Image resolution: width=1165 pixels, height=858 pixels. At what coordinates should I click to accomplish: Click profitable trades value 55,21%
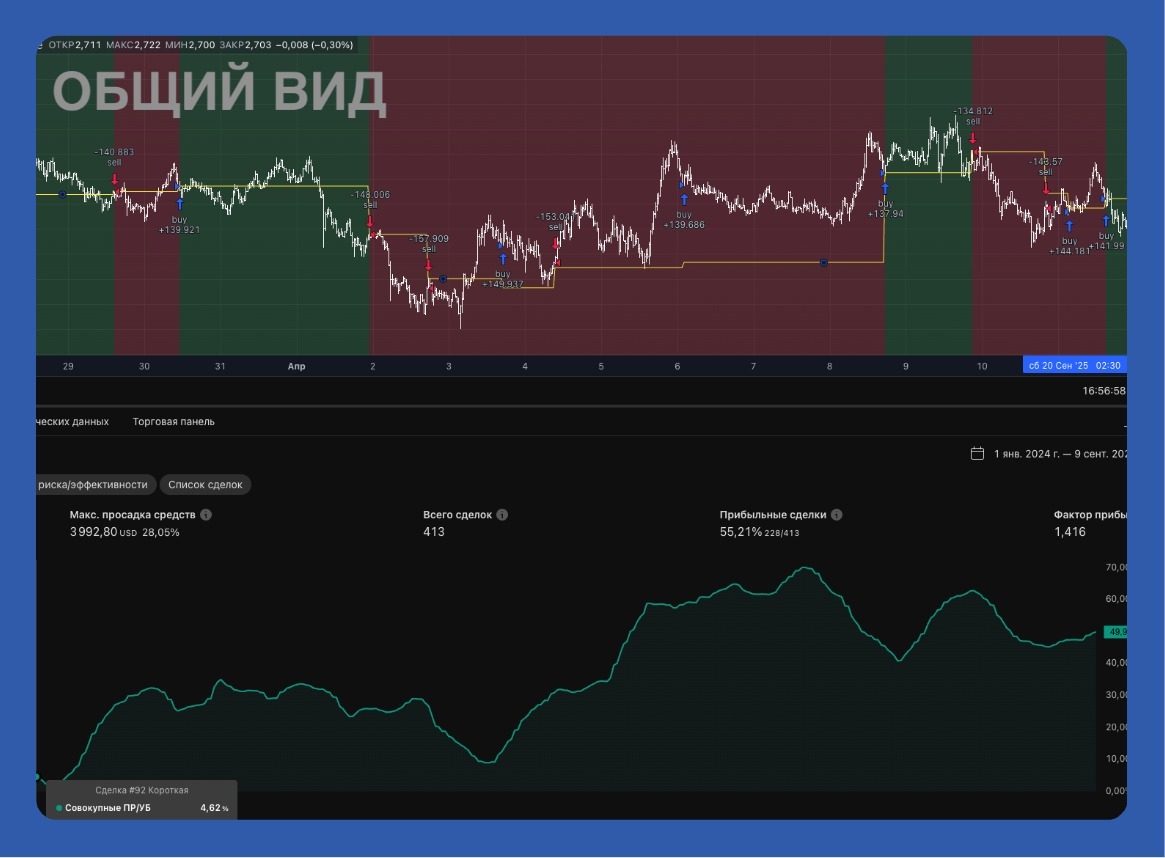click(x=740, y=532)
